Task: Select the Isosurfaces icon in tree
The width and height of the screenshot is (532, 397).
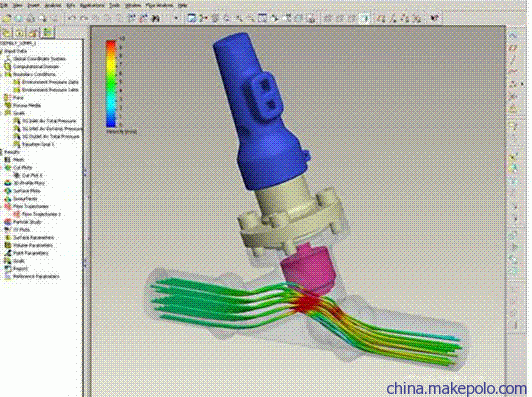Action: [x=8, y=198]
